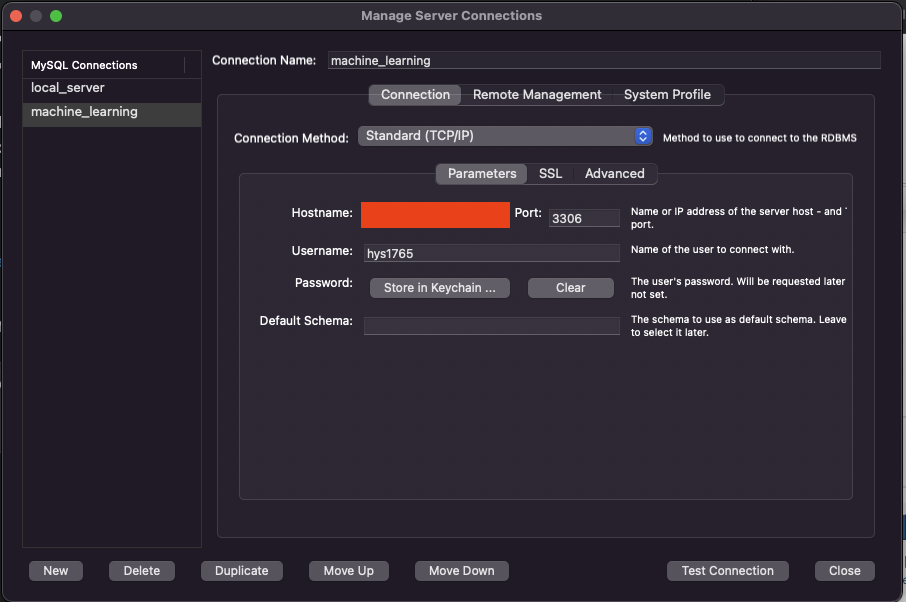
Task: Select the Parameters sub-tab
Action: point(482,174)
